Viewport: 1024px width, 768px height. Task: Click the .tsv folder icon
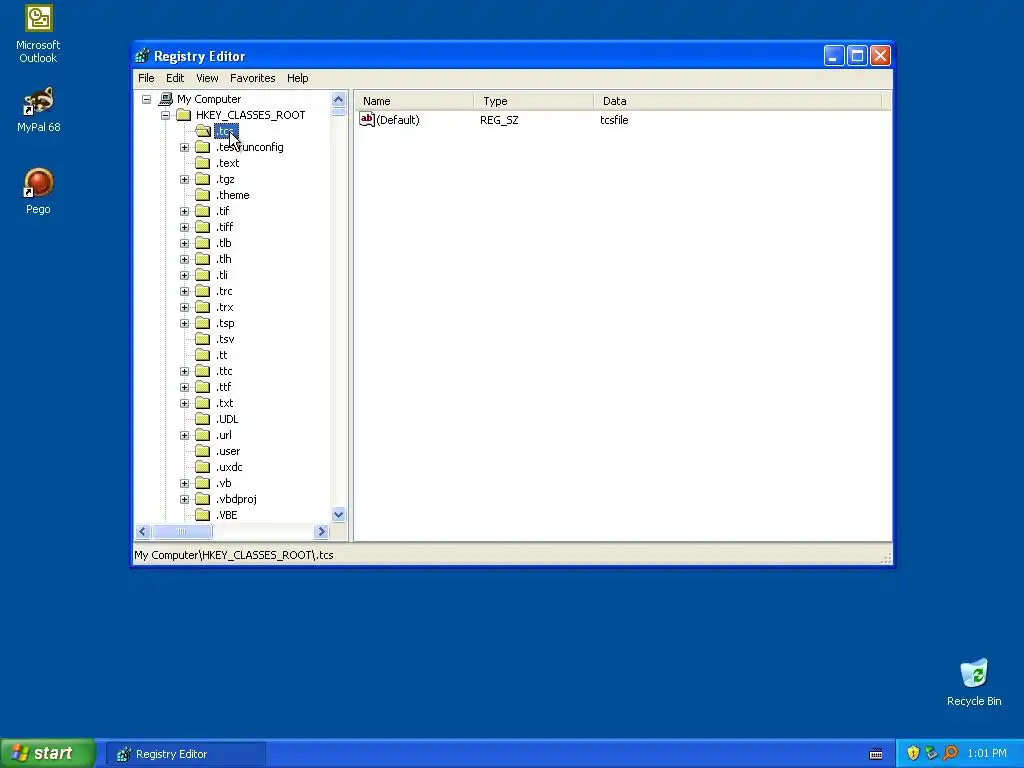click(202, 339)
